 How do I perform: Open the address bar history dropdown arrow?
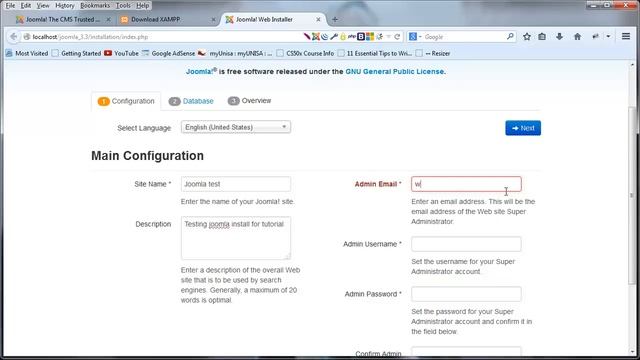(388, 37)
